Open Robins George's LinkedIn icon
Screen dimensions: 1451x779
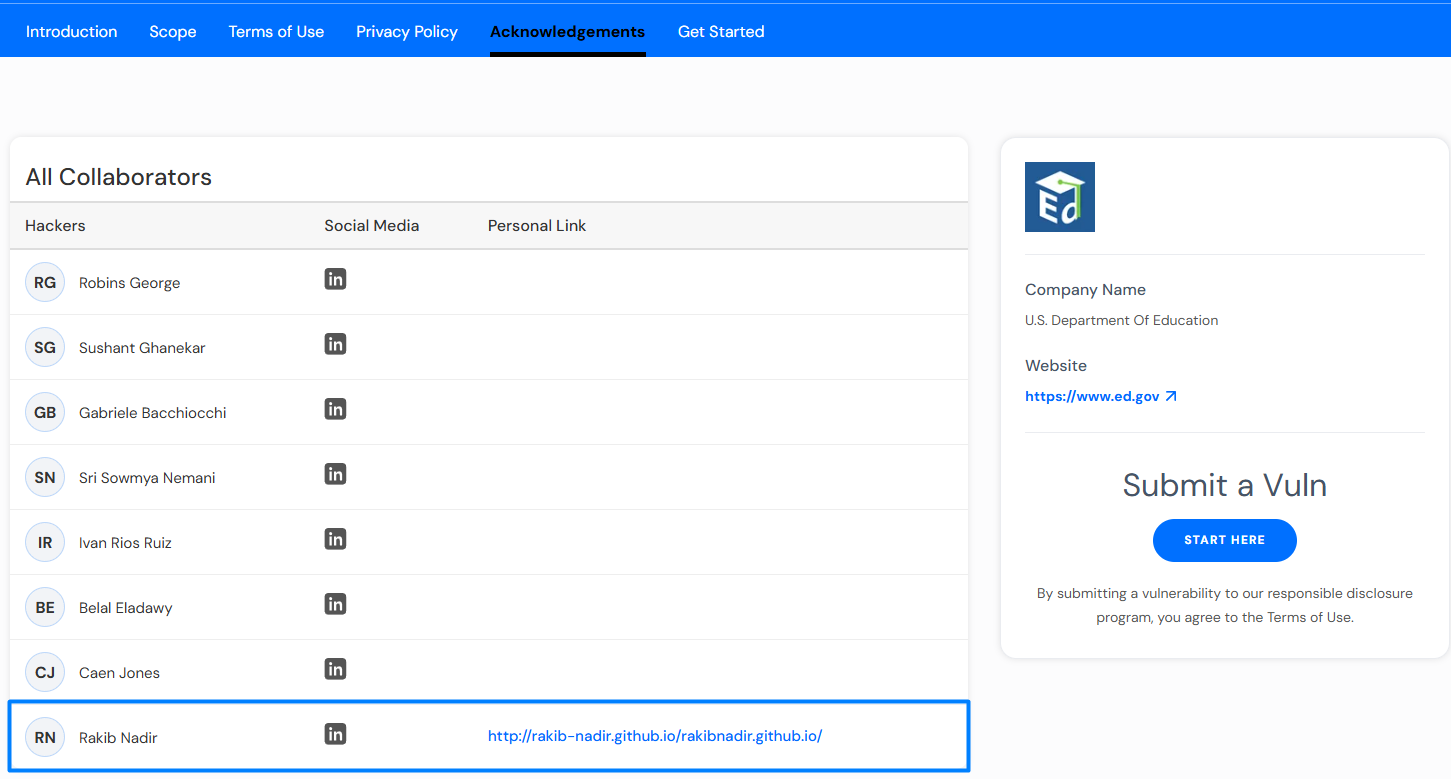pyautogui.click(x=336, y=279)
